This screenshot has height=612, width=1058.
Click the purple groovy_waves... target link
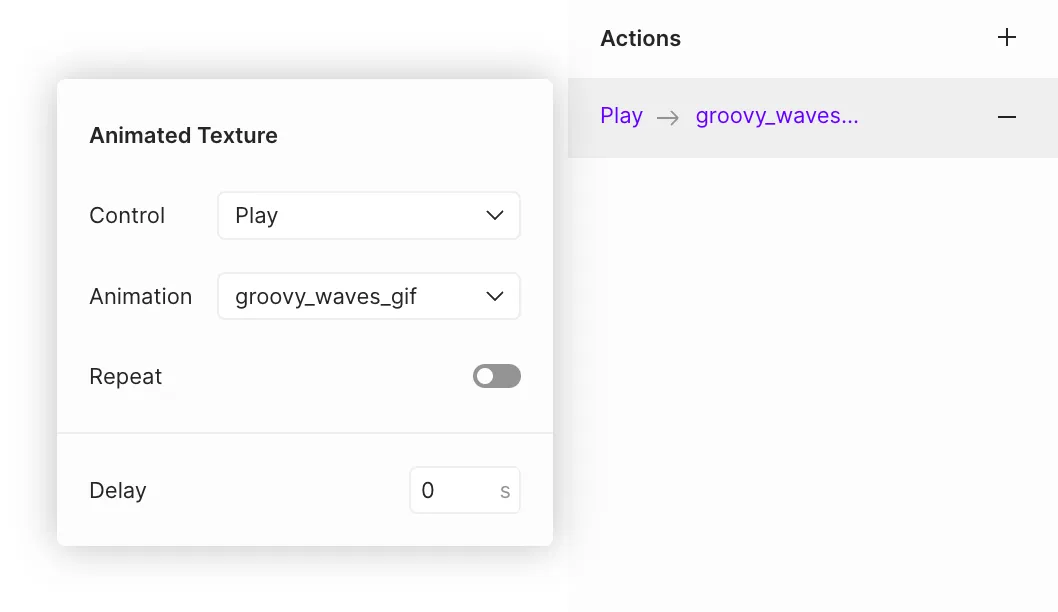777,116
